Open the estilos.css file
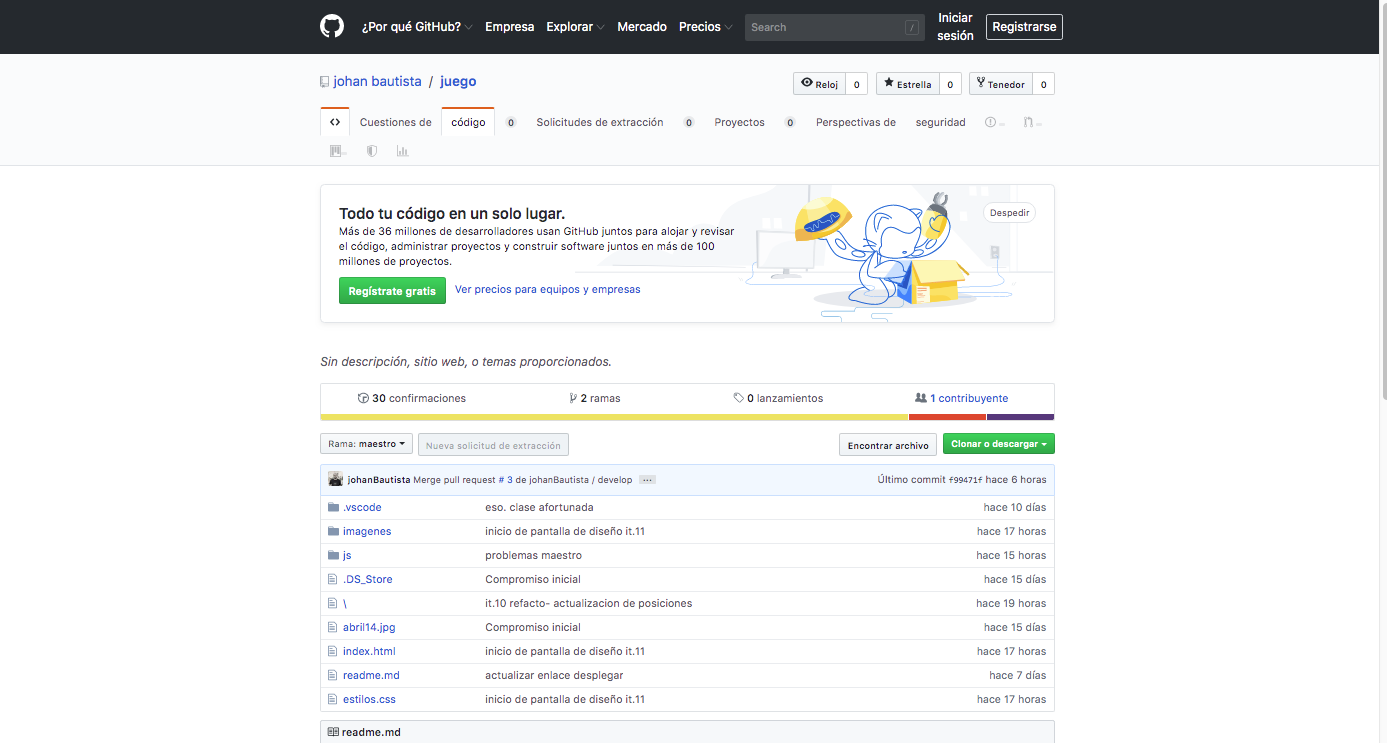1387x743 pixels. (x=369, y=699)
